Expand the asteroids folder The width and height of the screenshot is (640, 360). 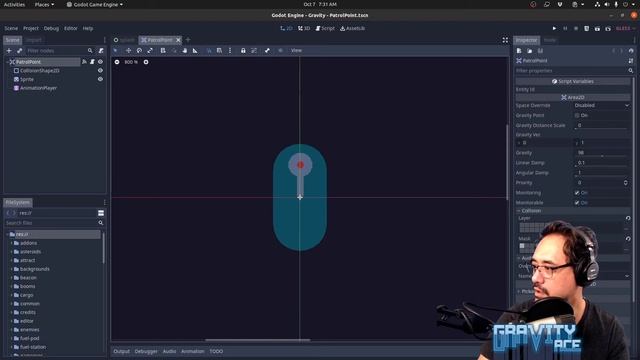11,252
